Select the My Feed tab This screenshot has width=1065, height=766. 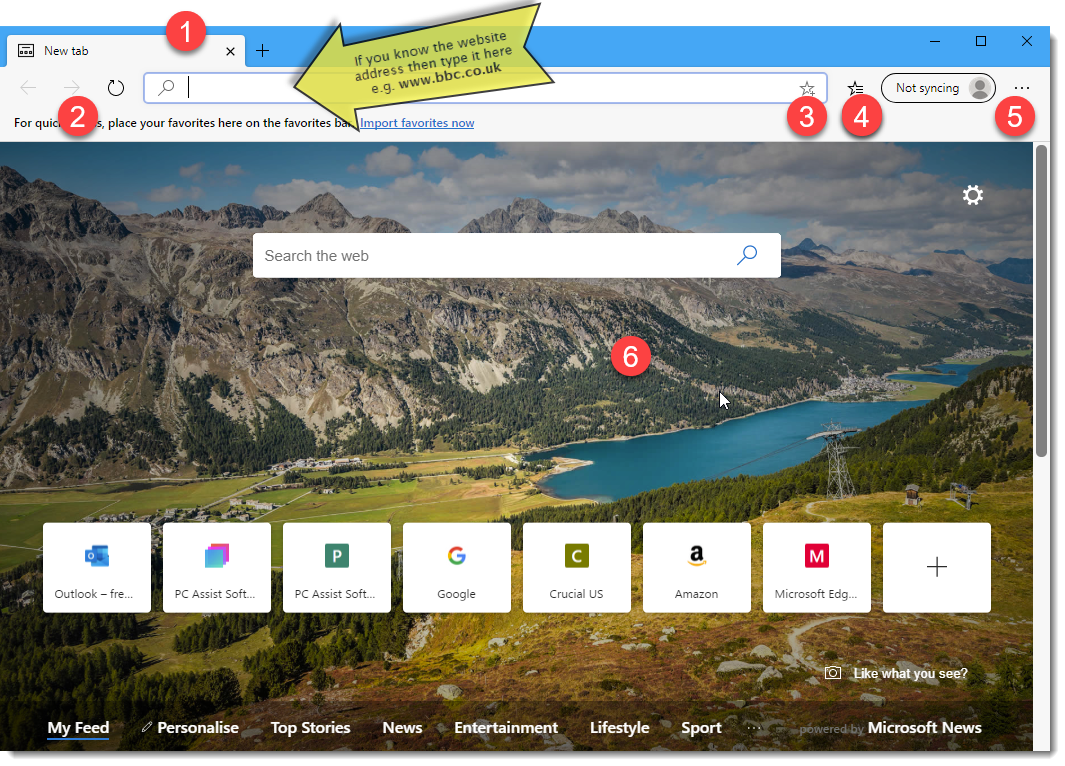(x=78, y=728)
